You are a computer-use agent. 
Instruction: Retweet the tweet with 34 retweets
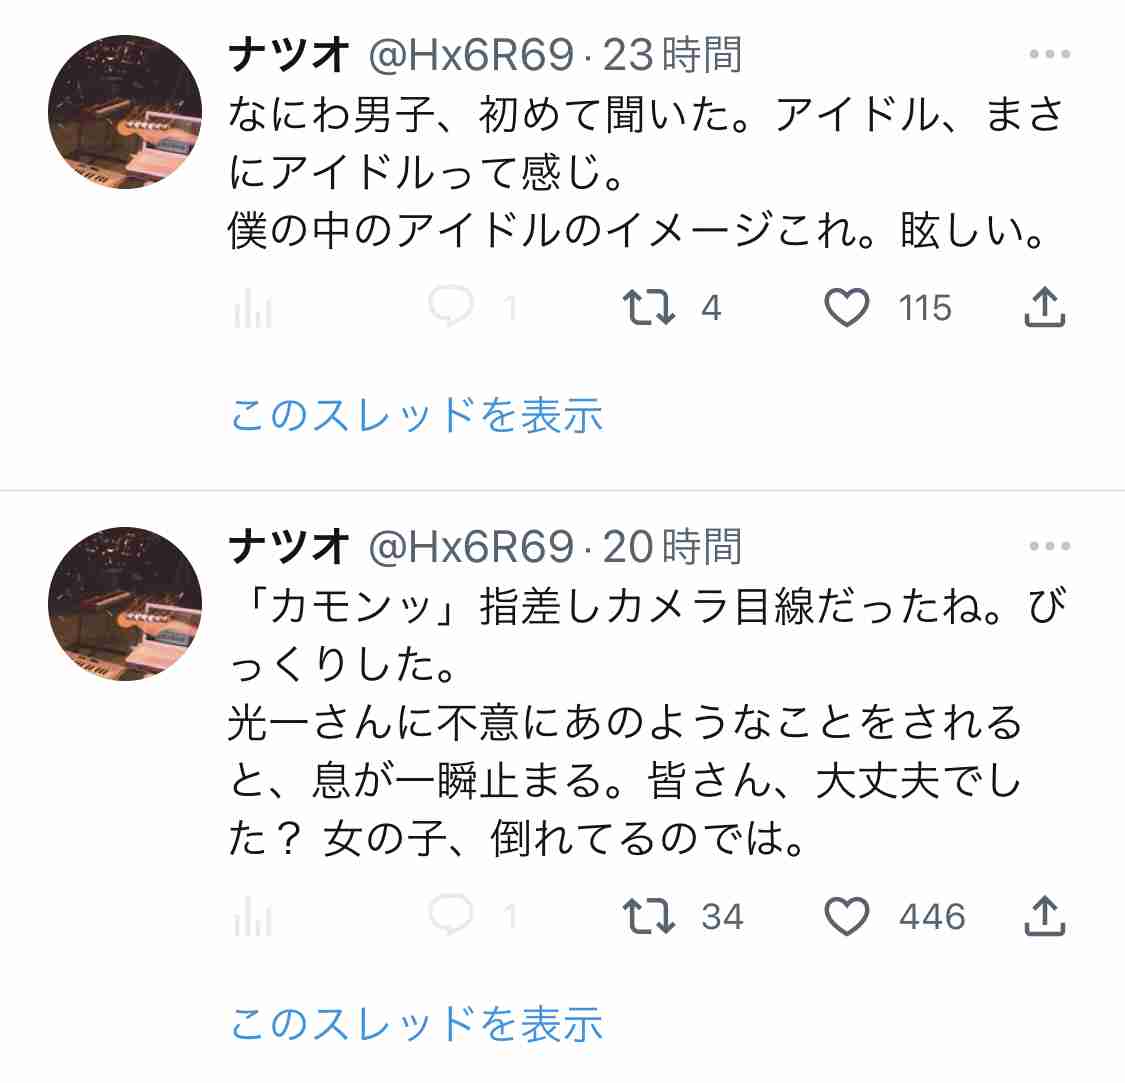[x=649, y=916]
